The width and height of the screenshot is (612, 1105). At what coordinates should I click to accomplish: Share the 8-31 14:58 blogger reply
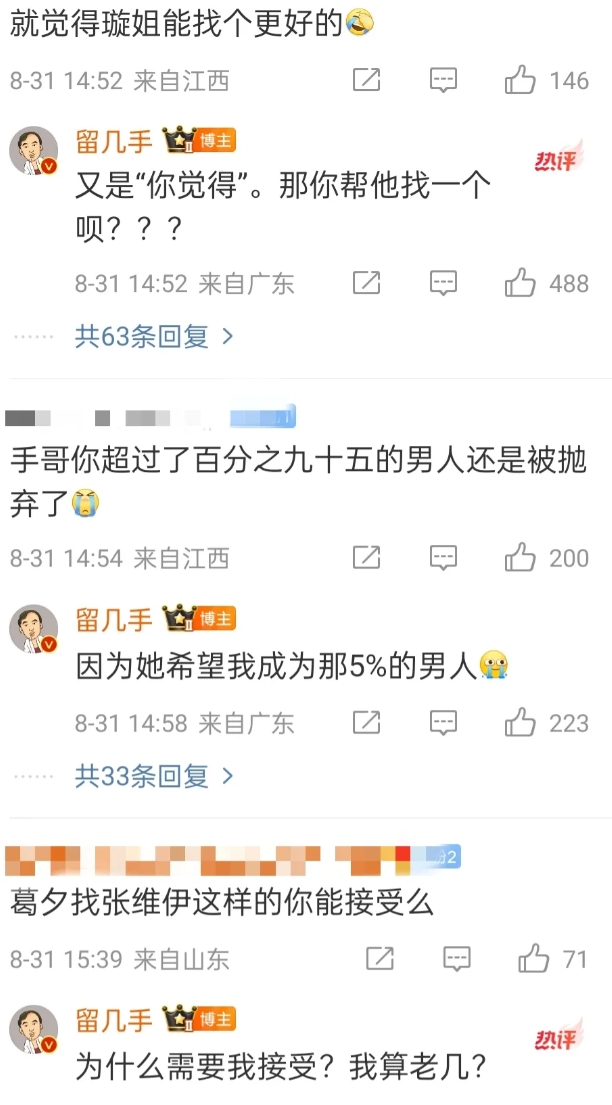367,723
